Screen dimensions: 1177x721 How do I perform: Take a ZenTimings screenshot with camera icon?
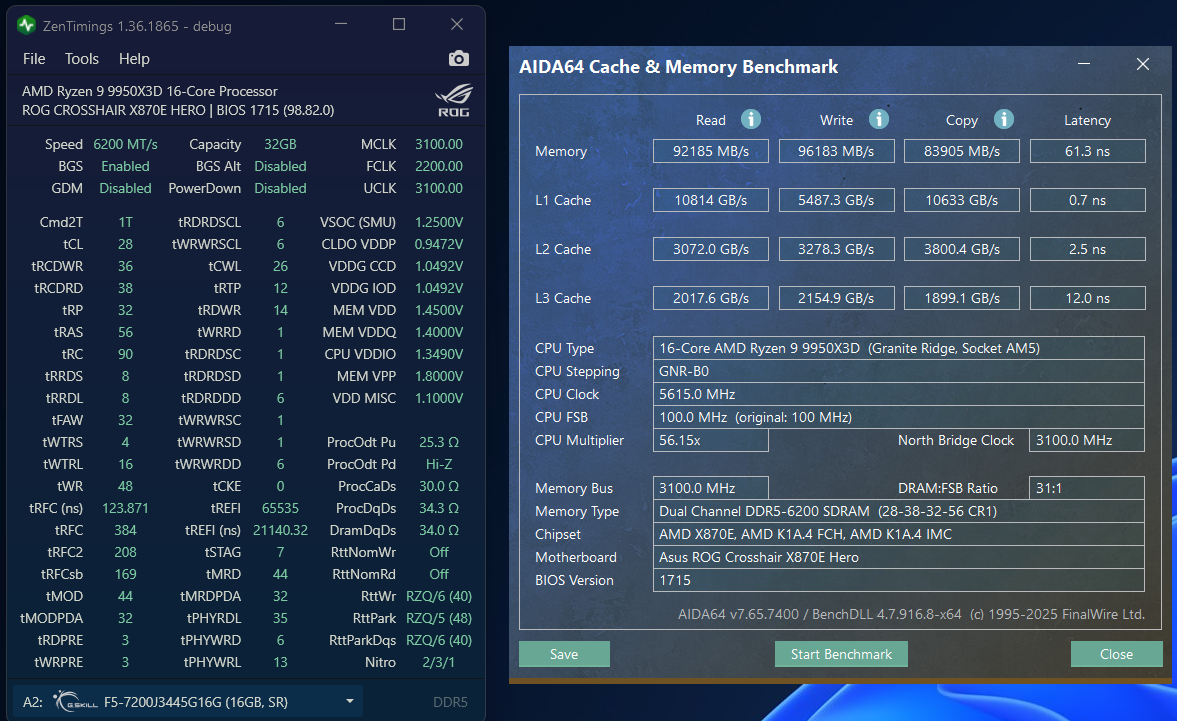(459, 59)
